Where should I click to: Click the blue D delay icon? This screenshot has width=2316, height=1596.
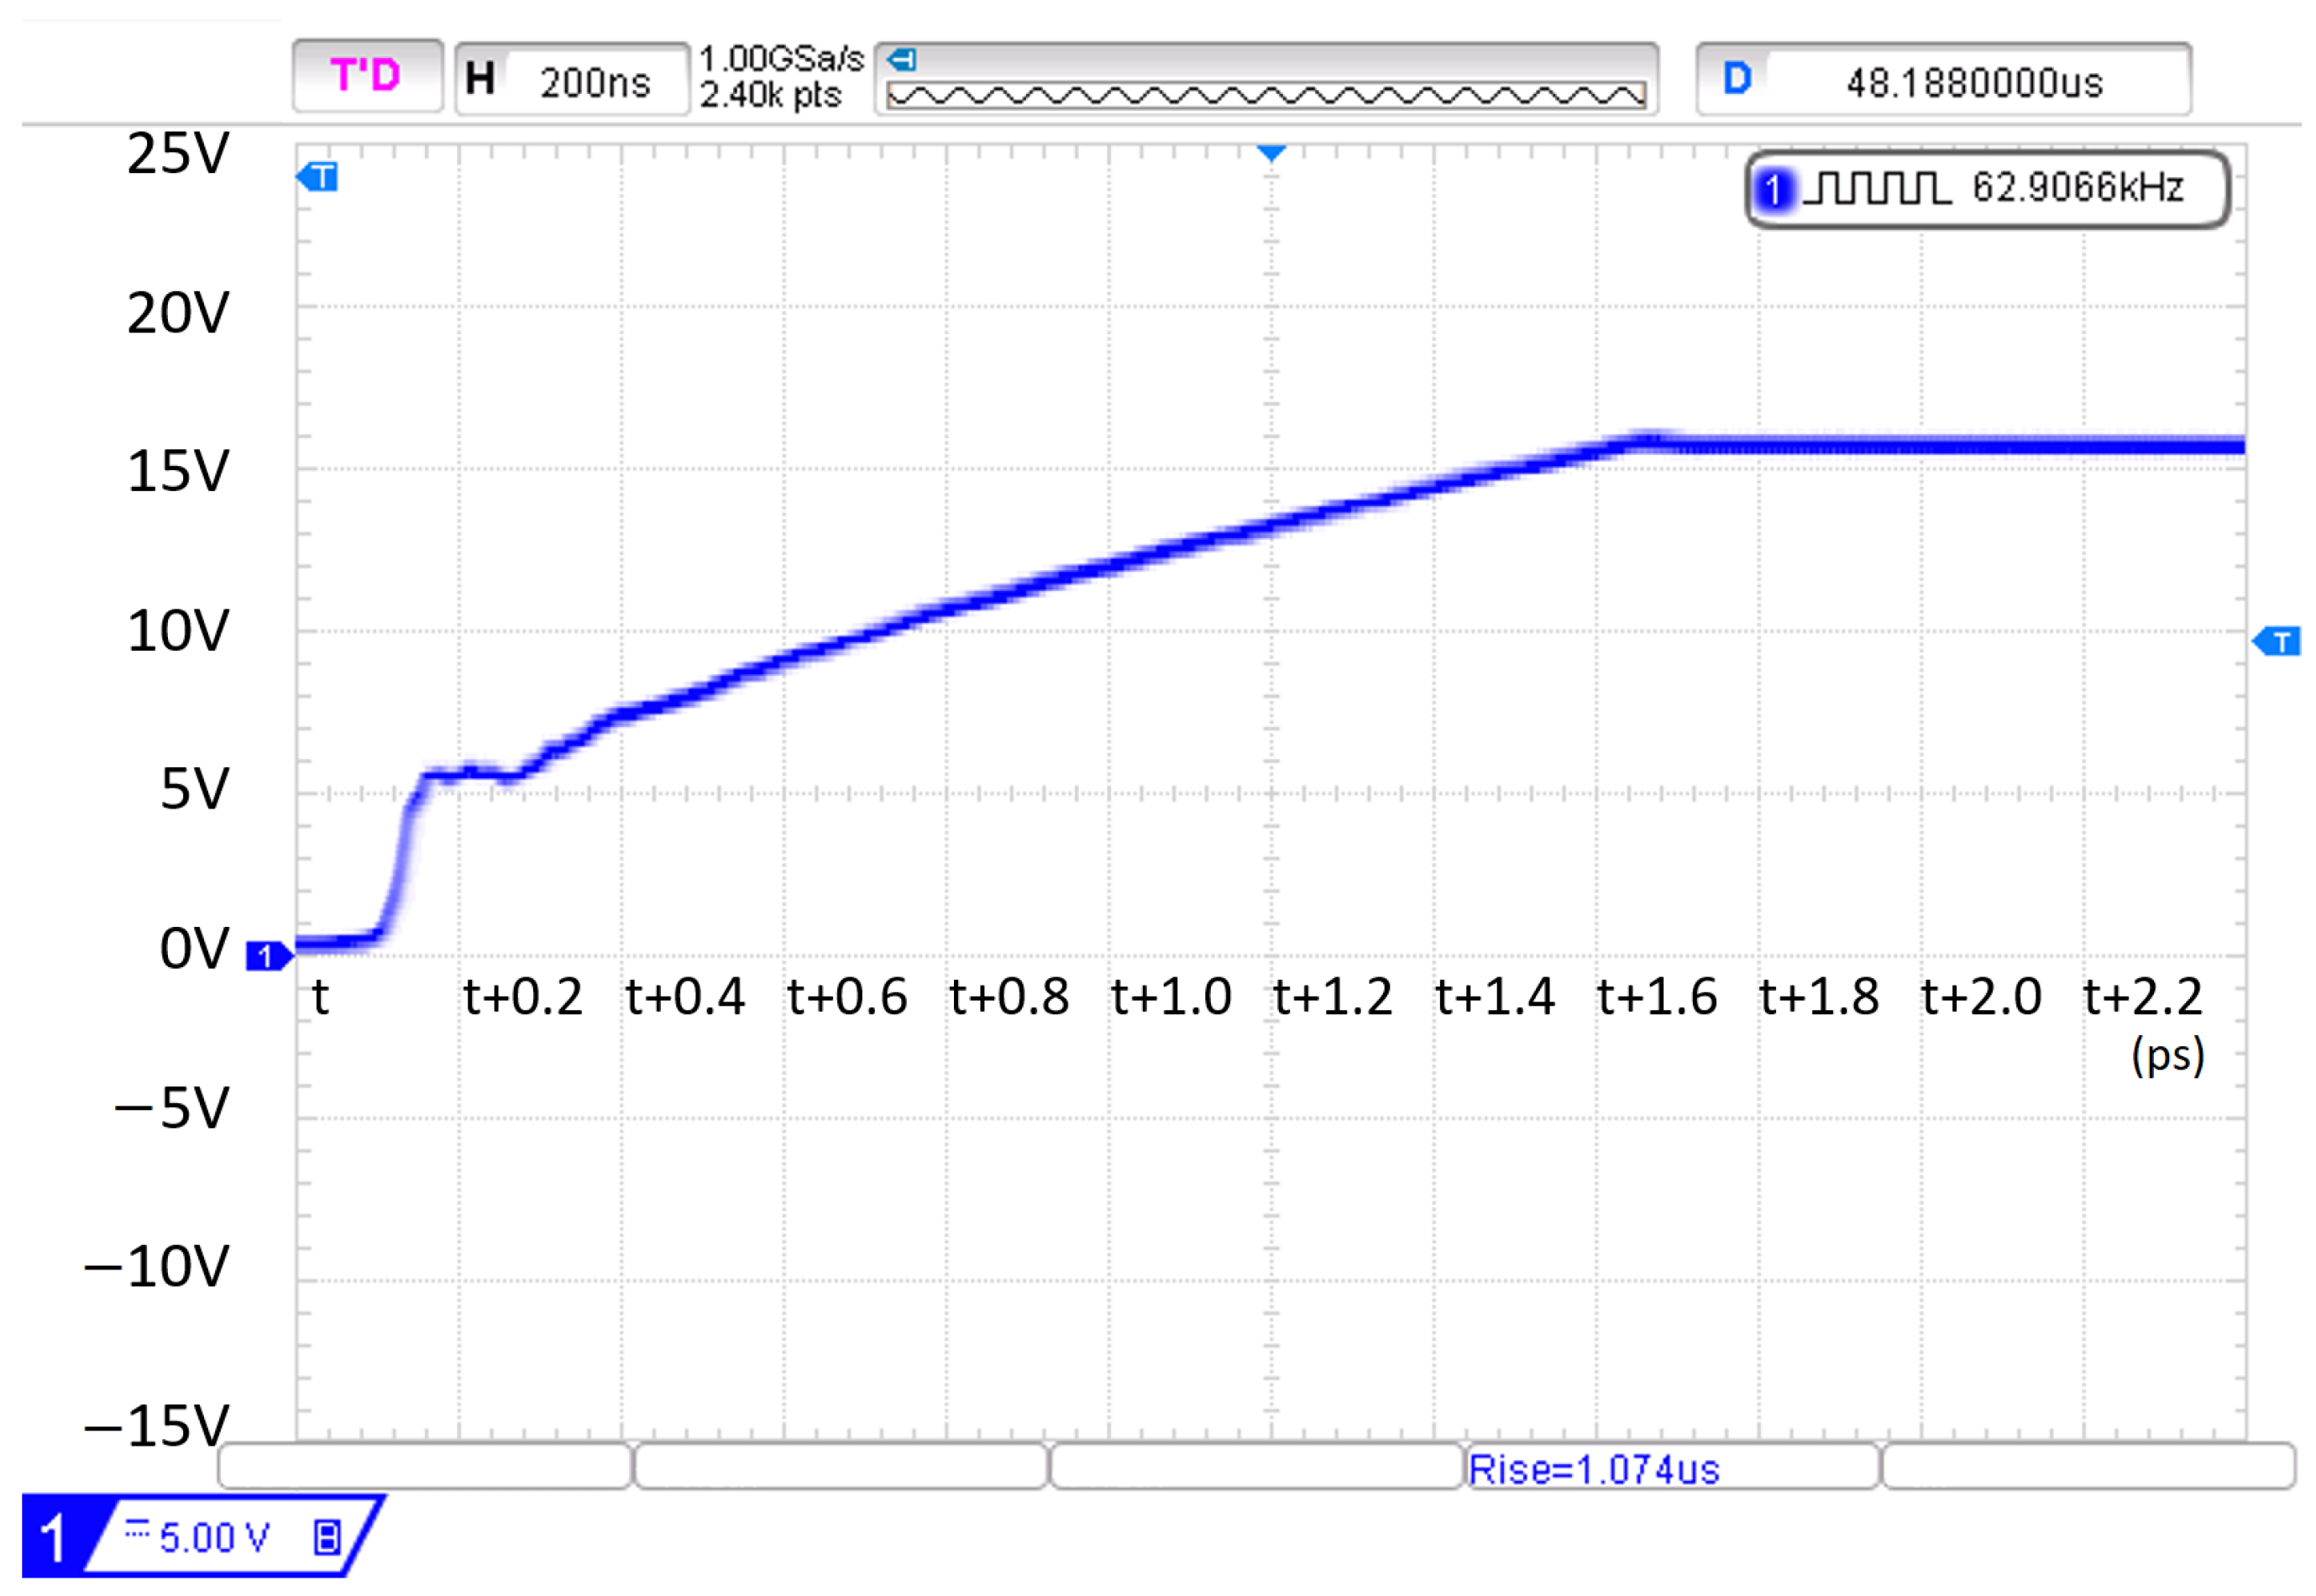[1737, 78]
